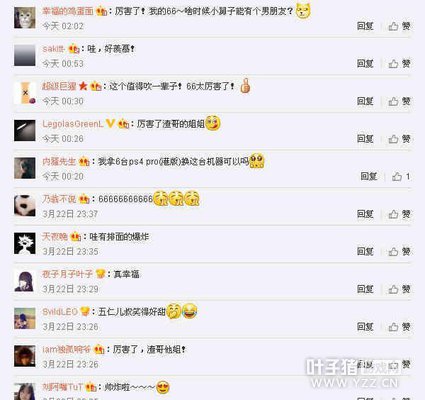425x400 pixels.
Task: Like the comment from March 22 23:35
Action: [399, 251]
